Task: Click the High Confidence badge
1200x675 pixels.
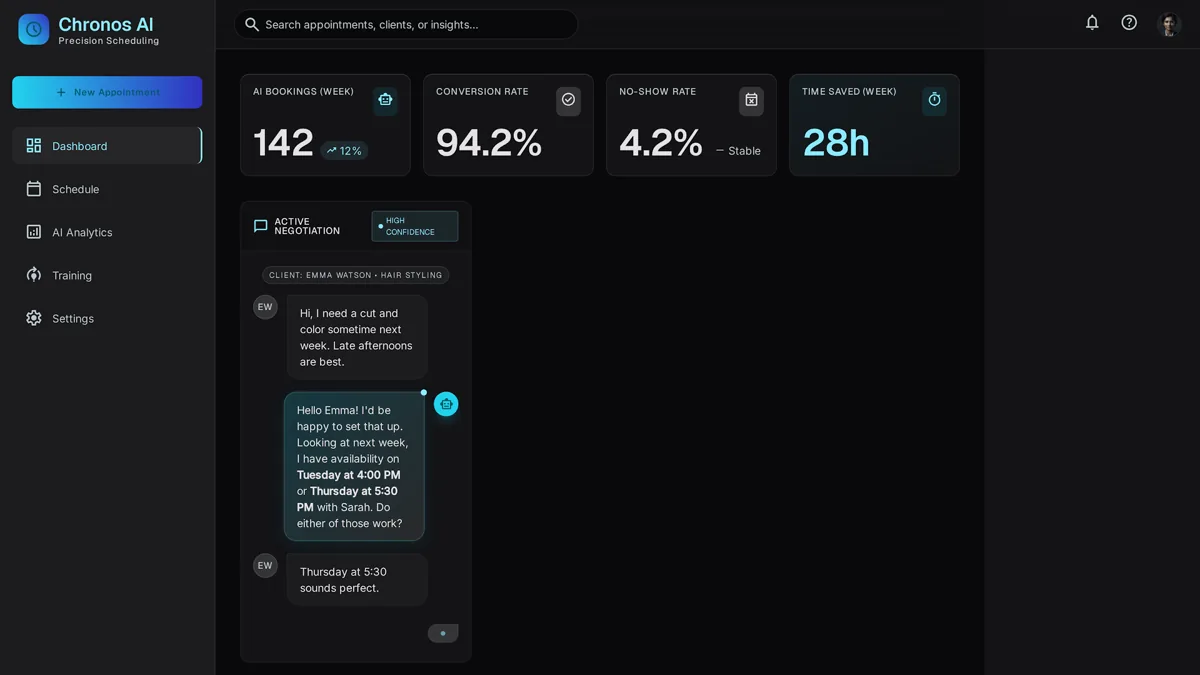Action: coord(415,226)
